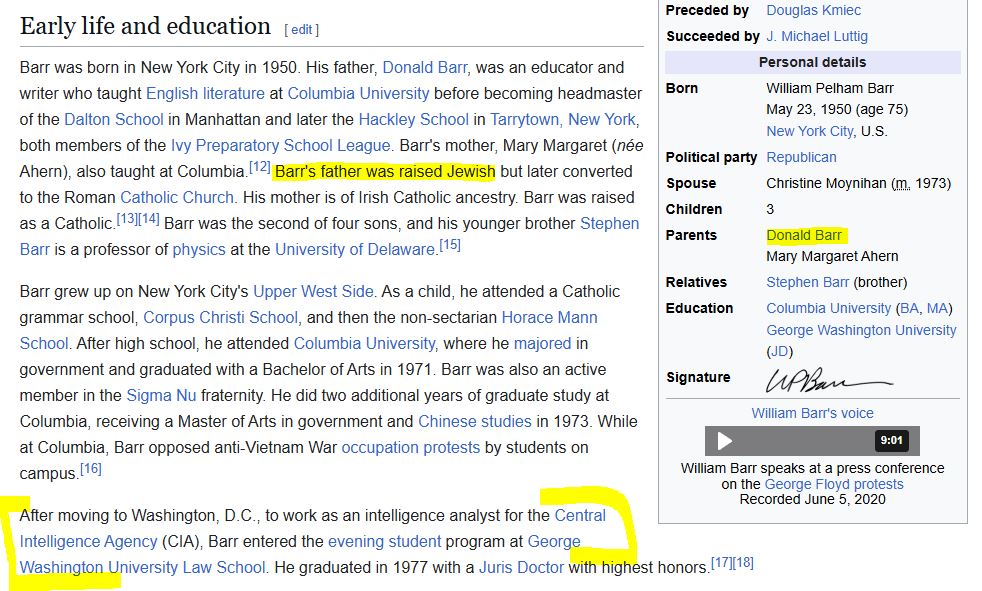The image size is (982, 591).
Task: Open citation reference [12]
Action: 259,167
